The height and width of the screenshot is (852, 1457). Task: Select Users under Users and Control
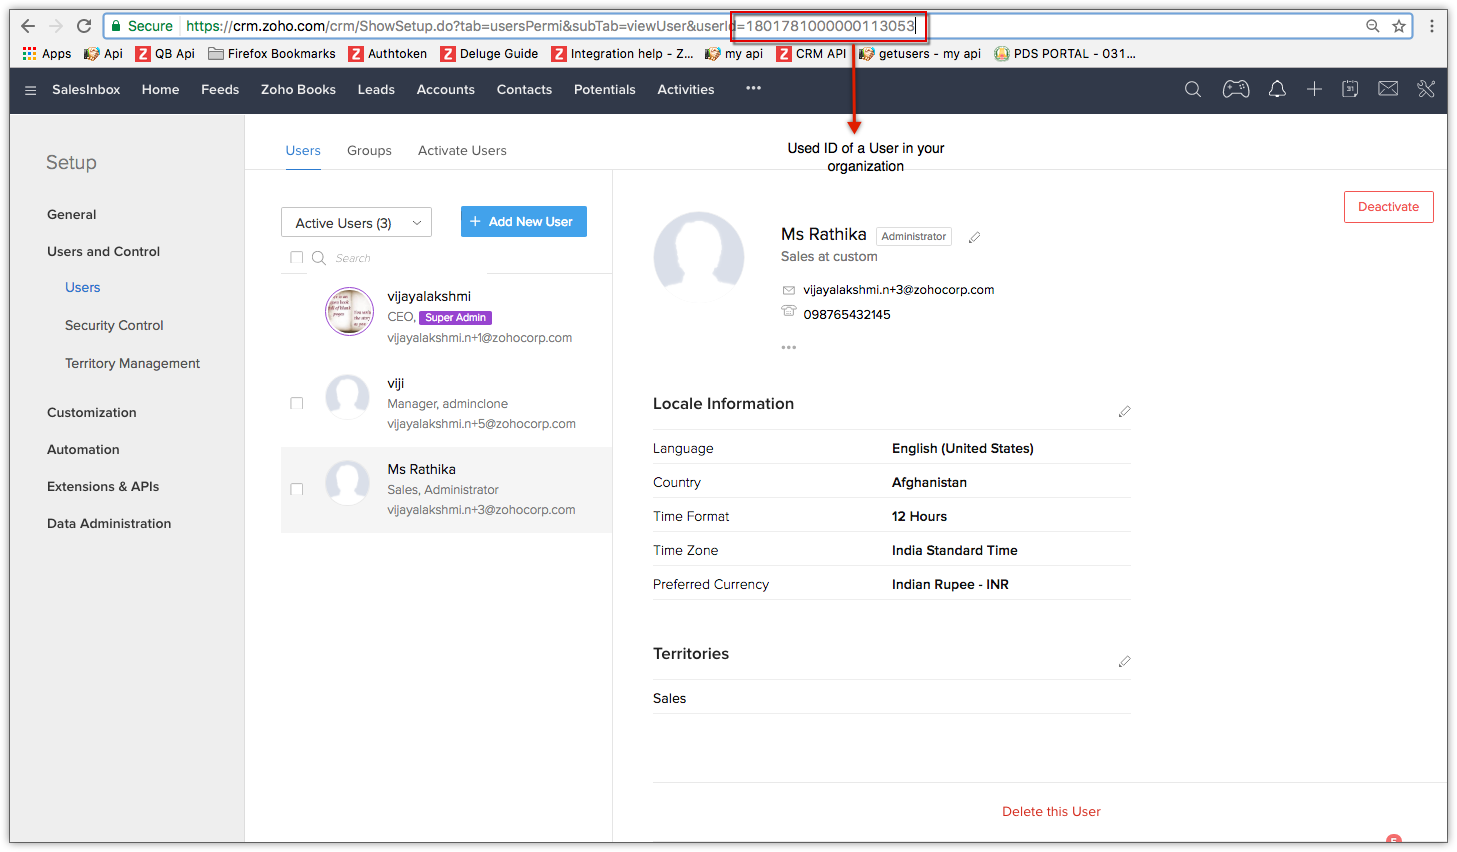(83, 287)
